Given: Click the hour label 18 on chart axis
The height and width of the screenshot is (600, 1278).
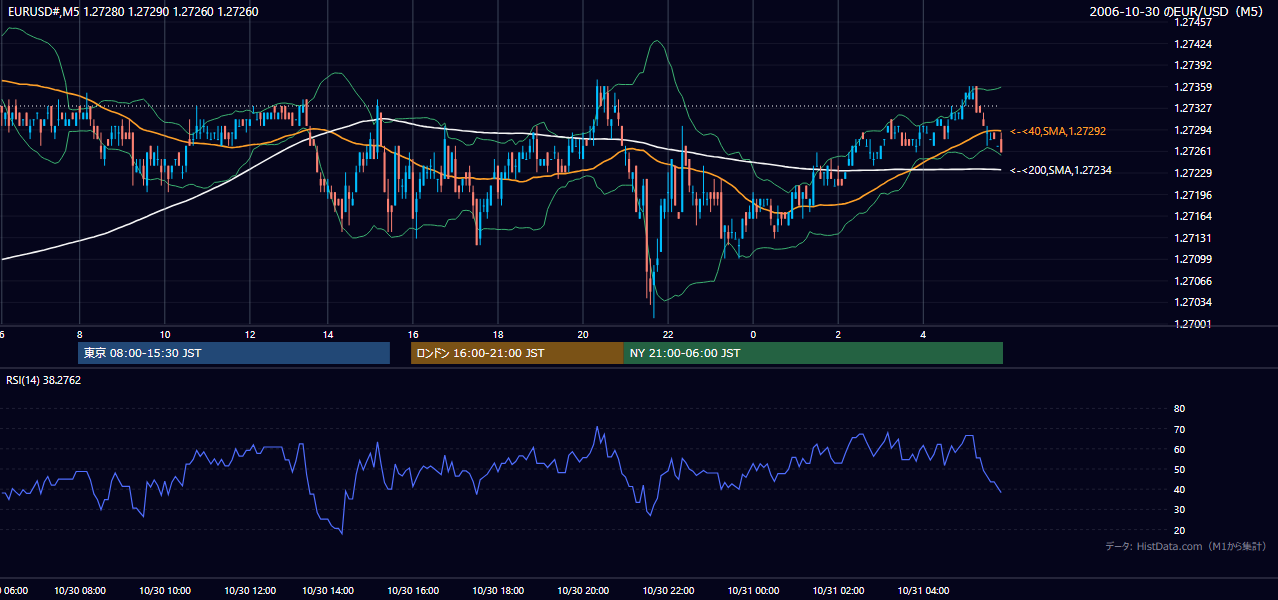Looking at the screenshot, I should click(x=497, y=335).
